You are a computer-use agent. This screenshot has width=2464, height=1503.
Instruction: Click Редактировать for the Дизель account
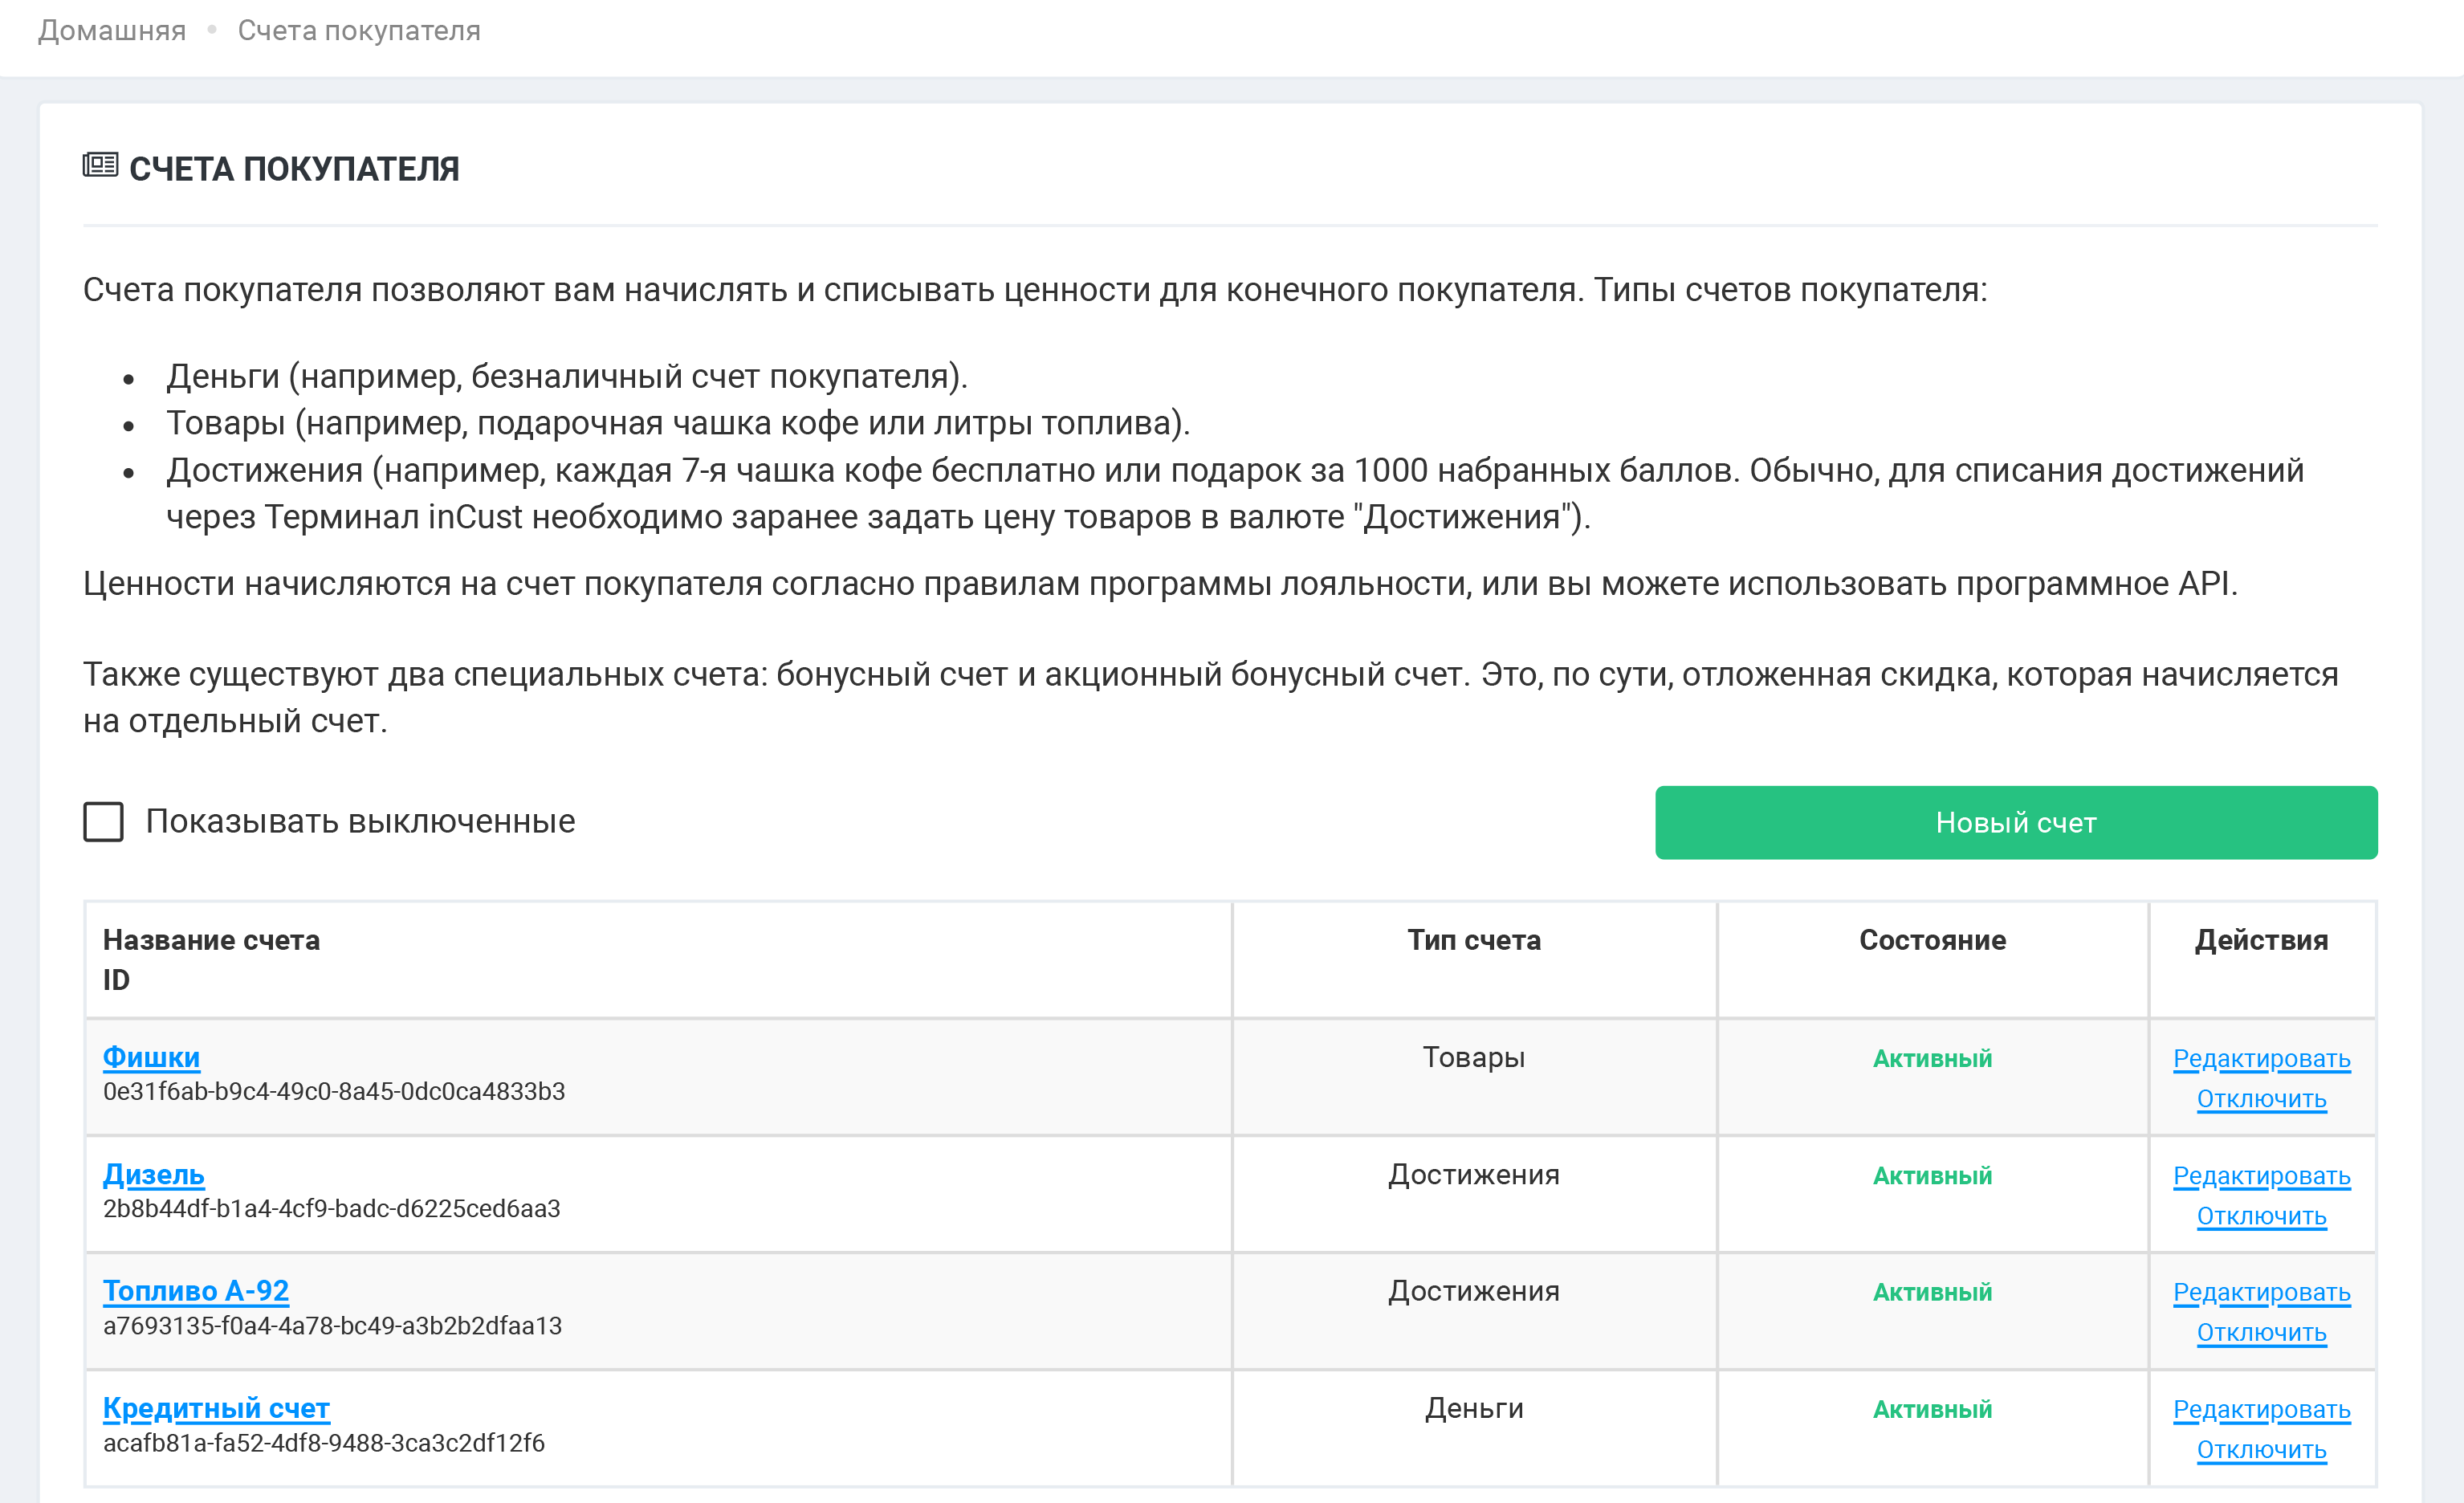click(2261, 1175)
